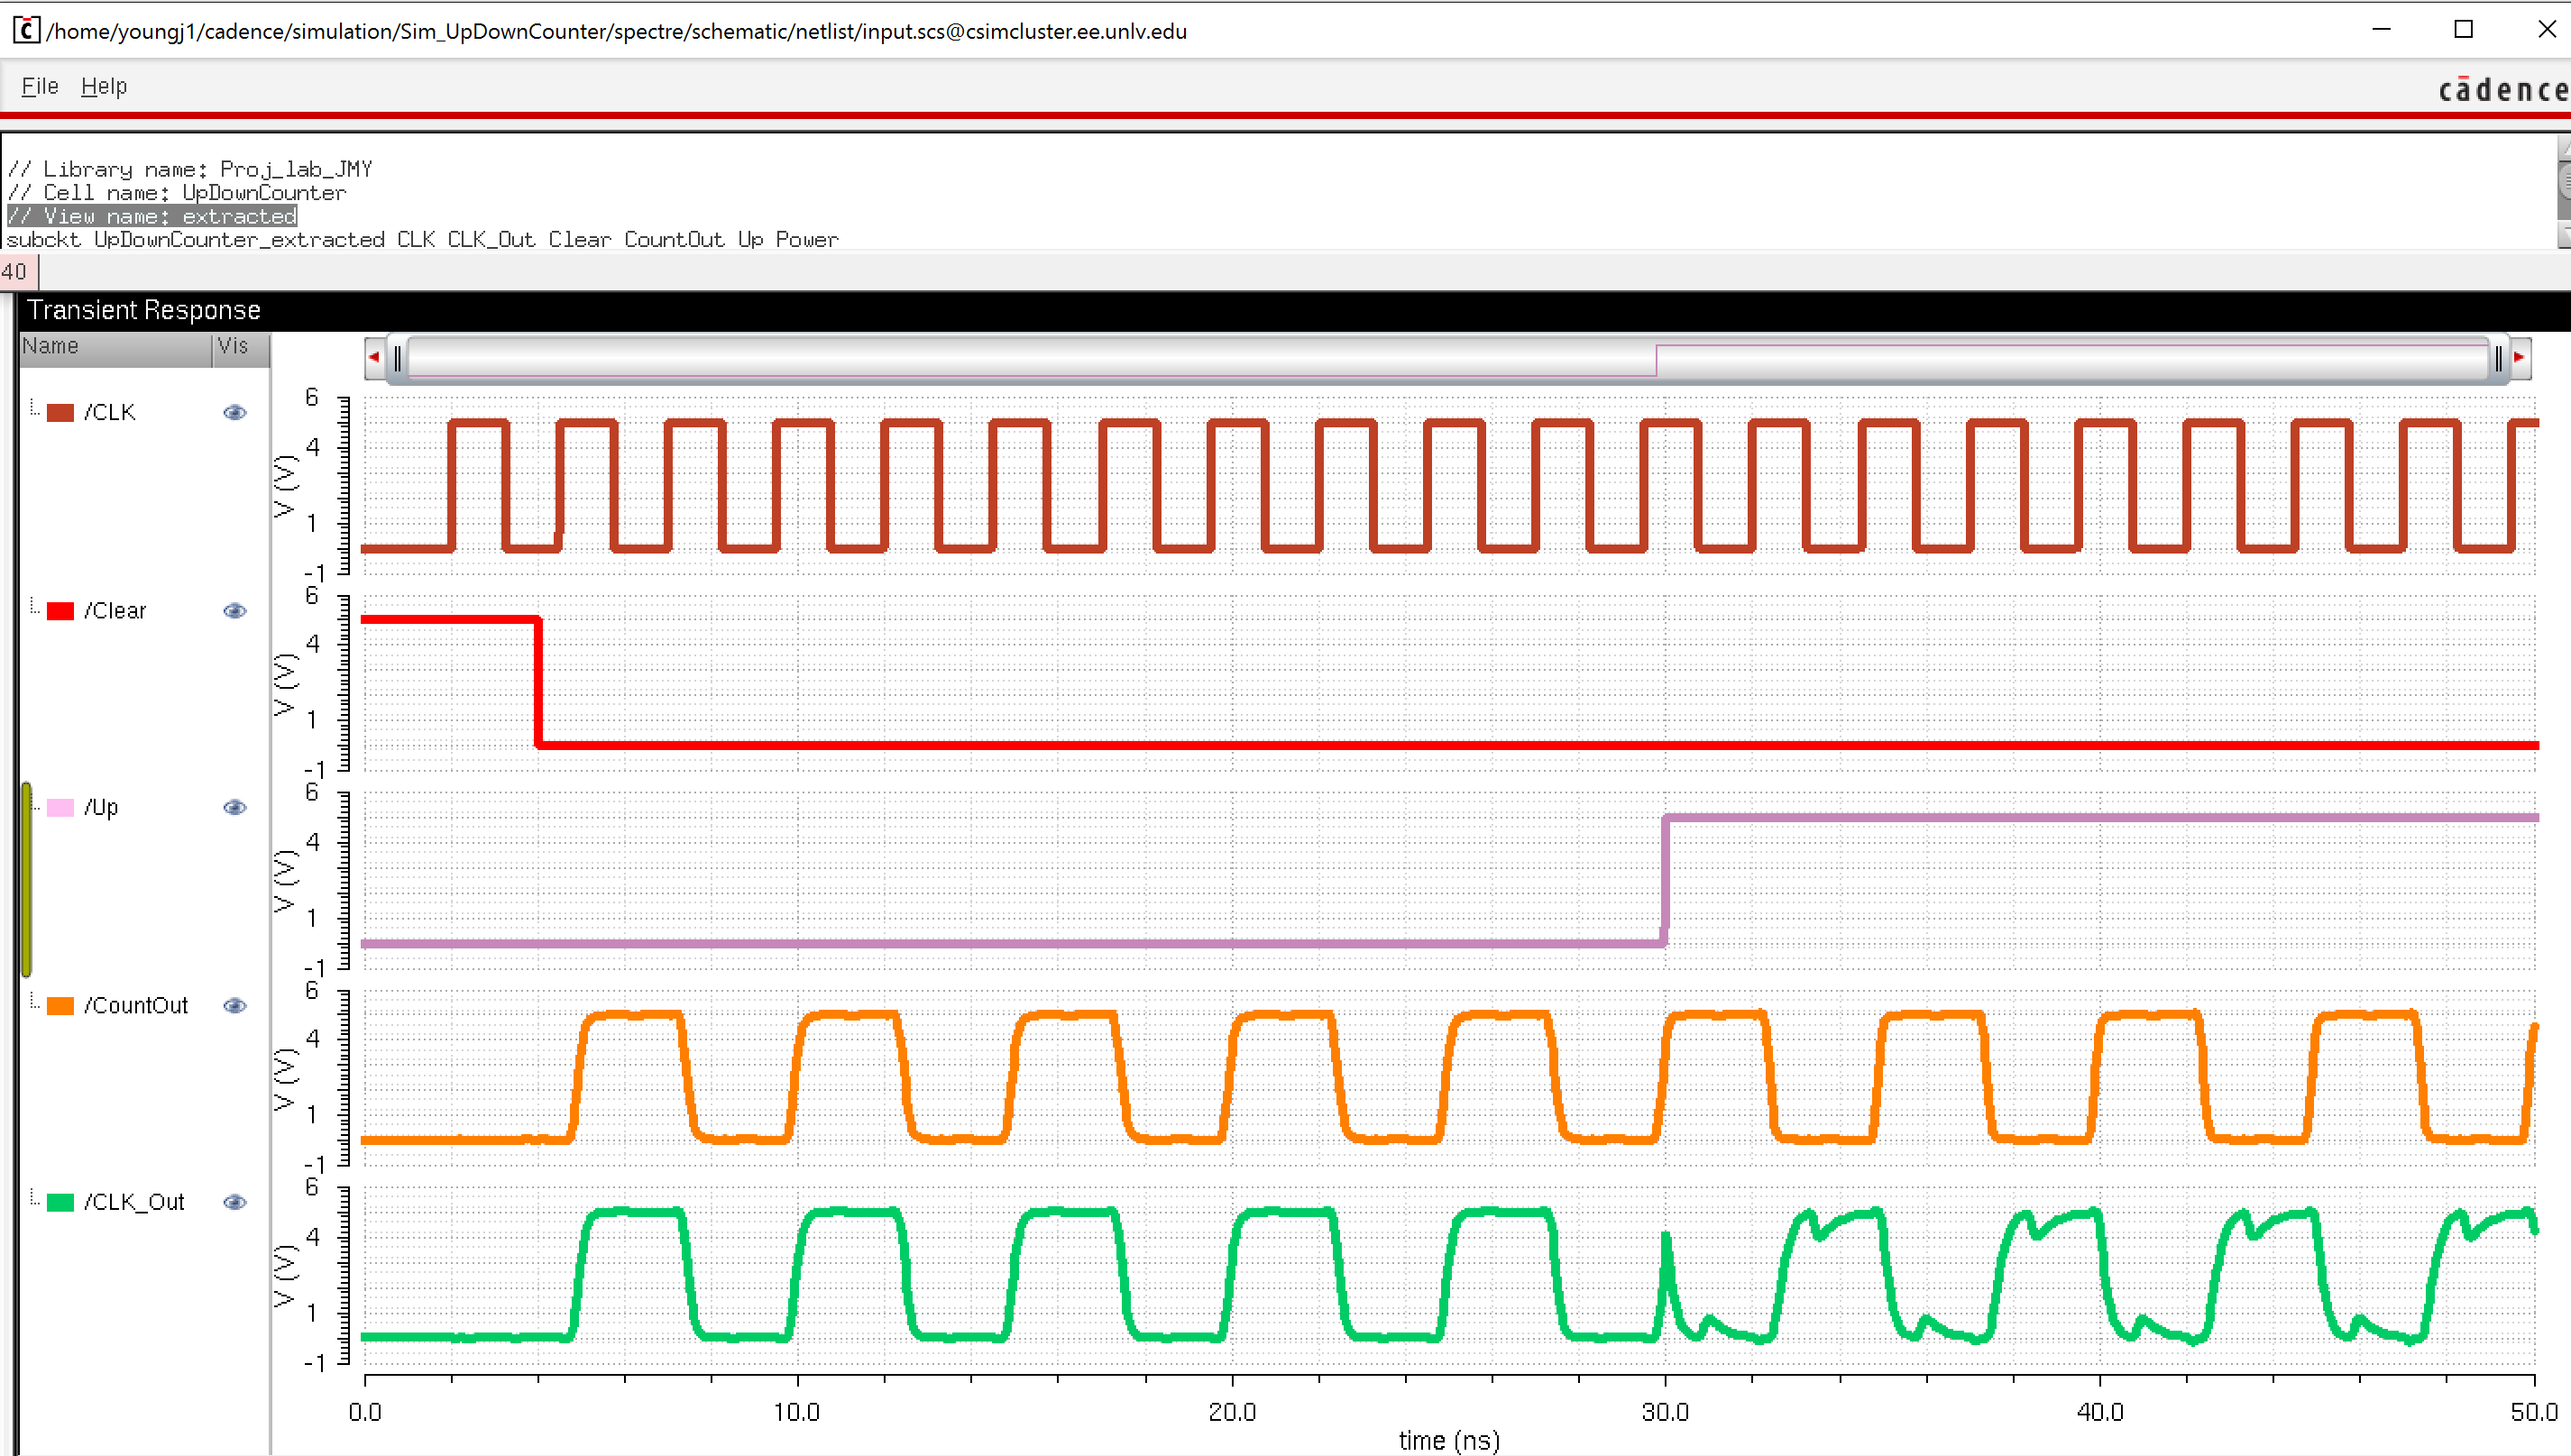Open the File menu
This screenshot has width=2571, height=1456.
[40, 86]
